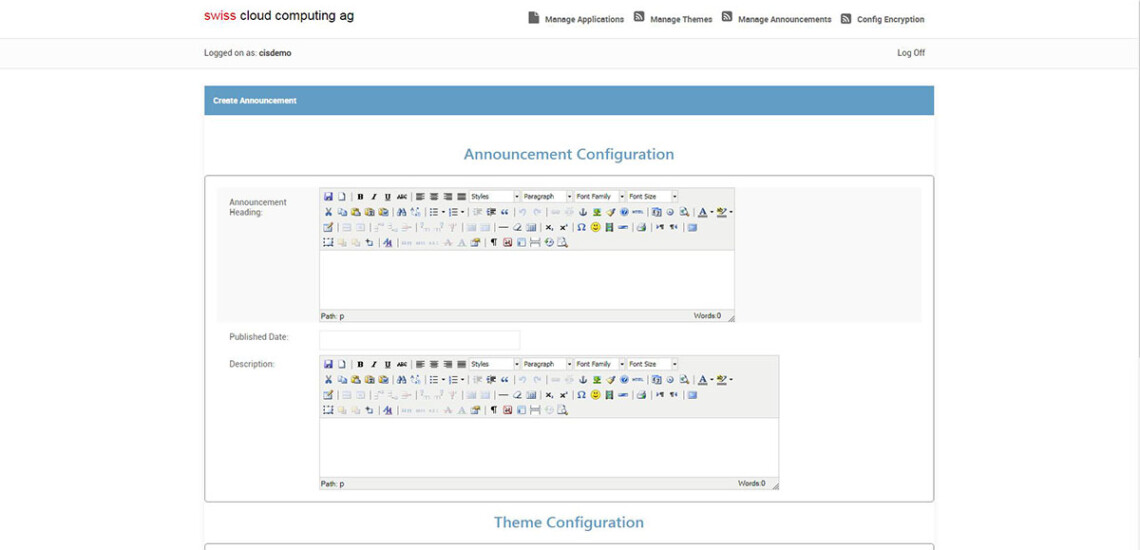Click inside Announcement Heading text area

(x=526, y=280)
